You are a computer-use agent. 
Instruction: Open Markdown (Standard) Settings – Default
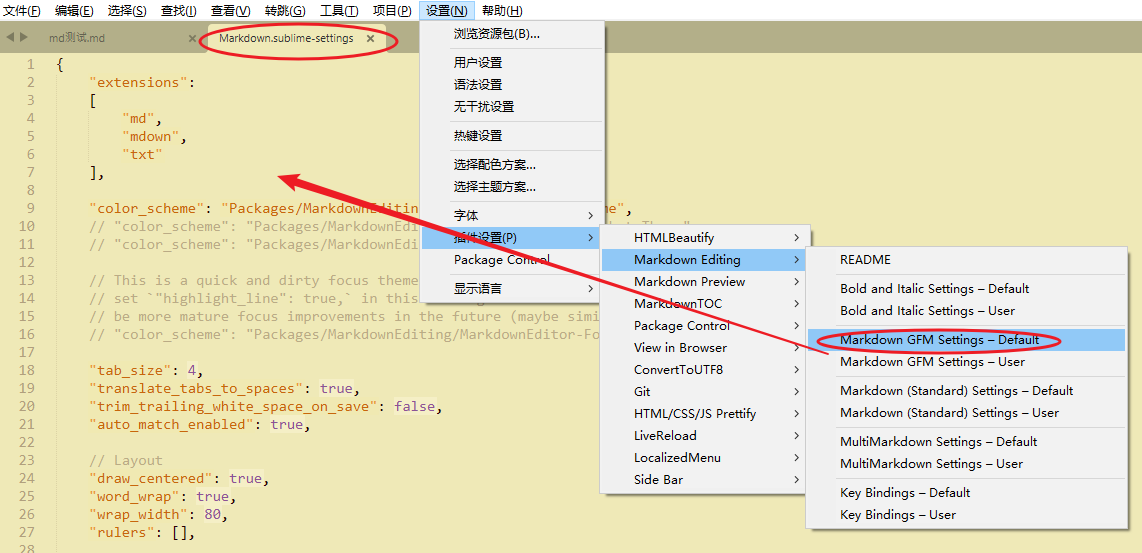[966, 391]
